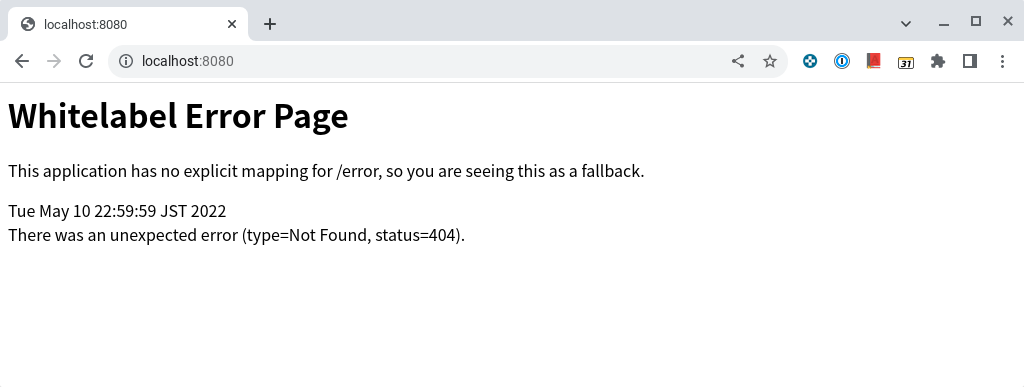Viewport: 1024px width, 387px height.
Task: View site information icon in address bar
Action: point(125,61)
